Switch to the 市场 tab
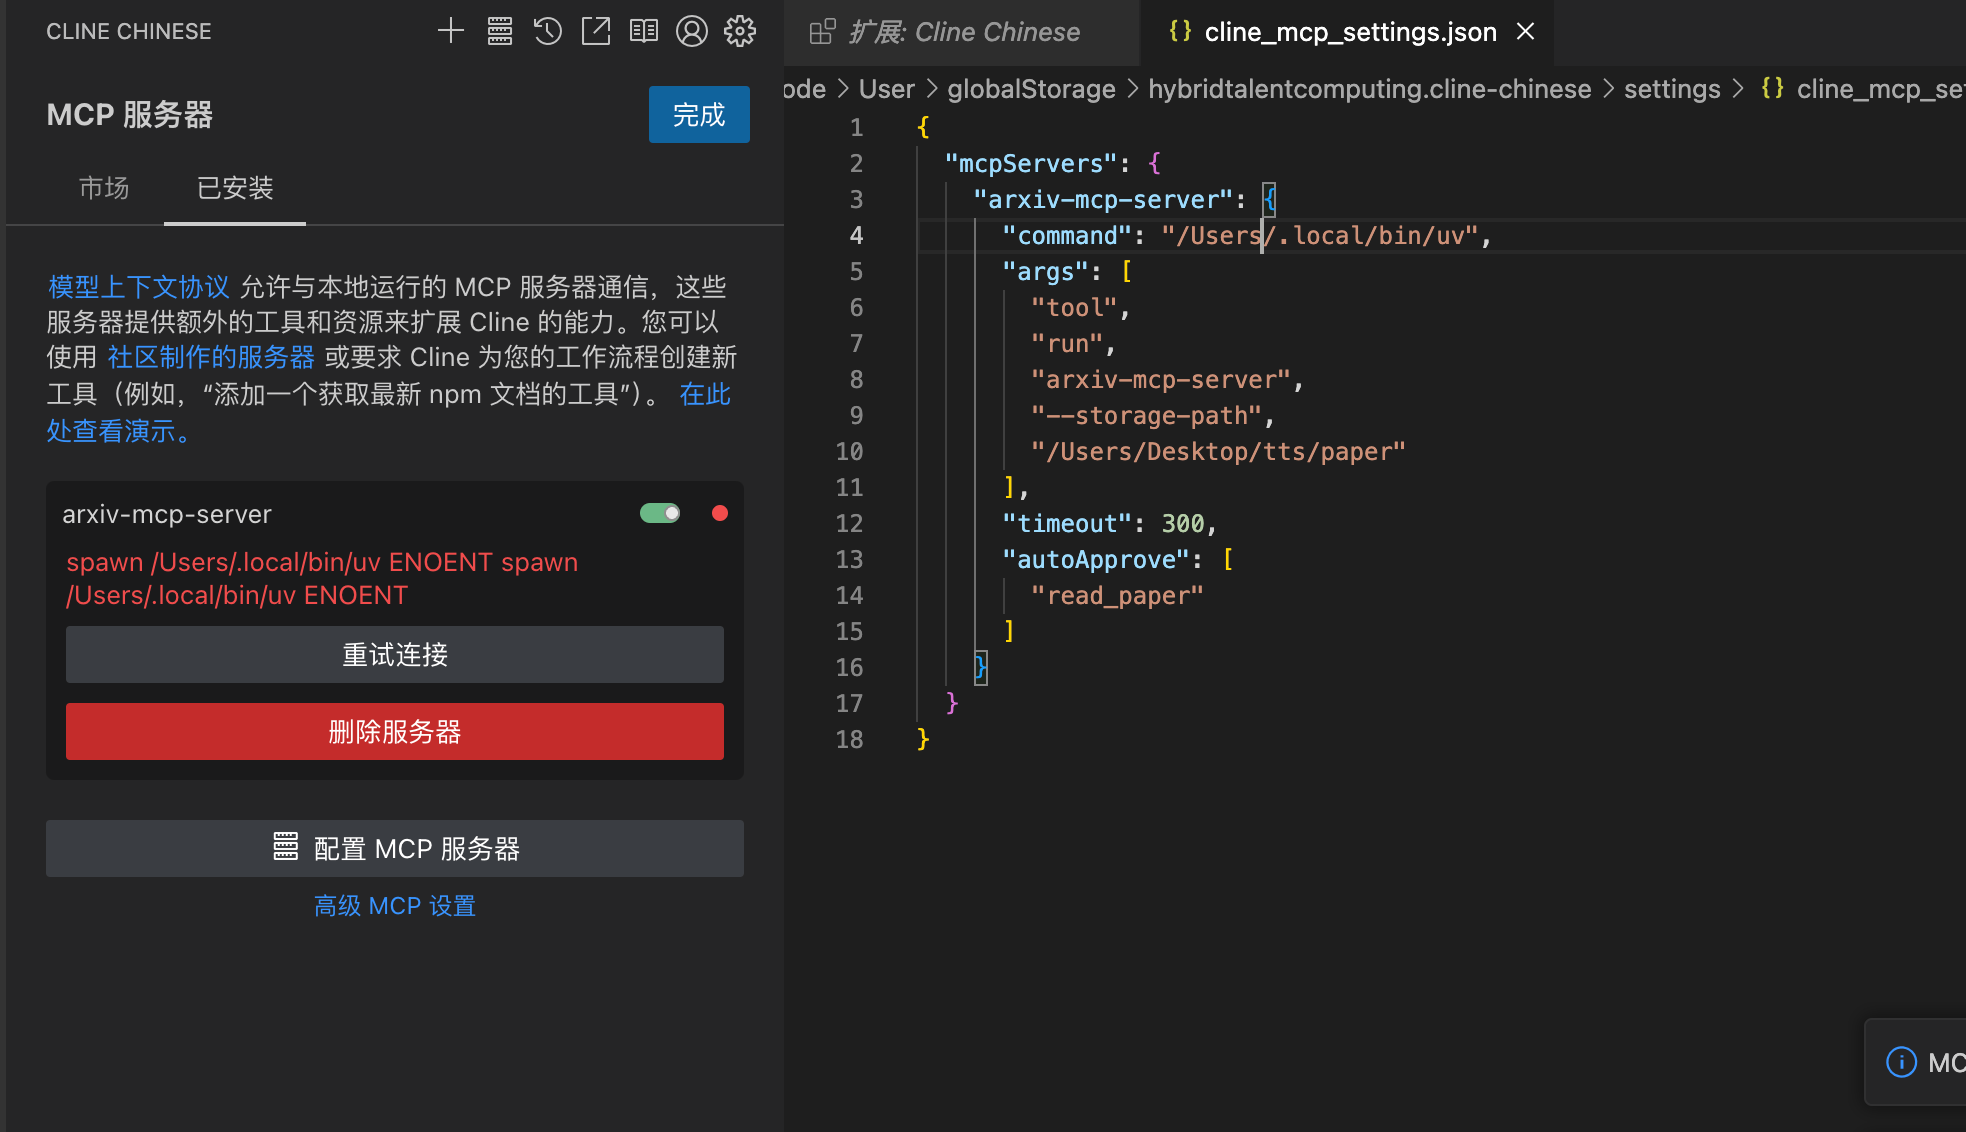 tap(104, 188)
